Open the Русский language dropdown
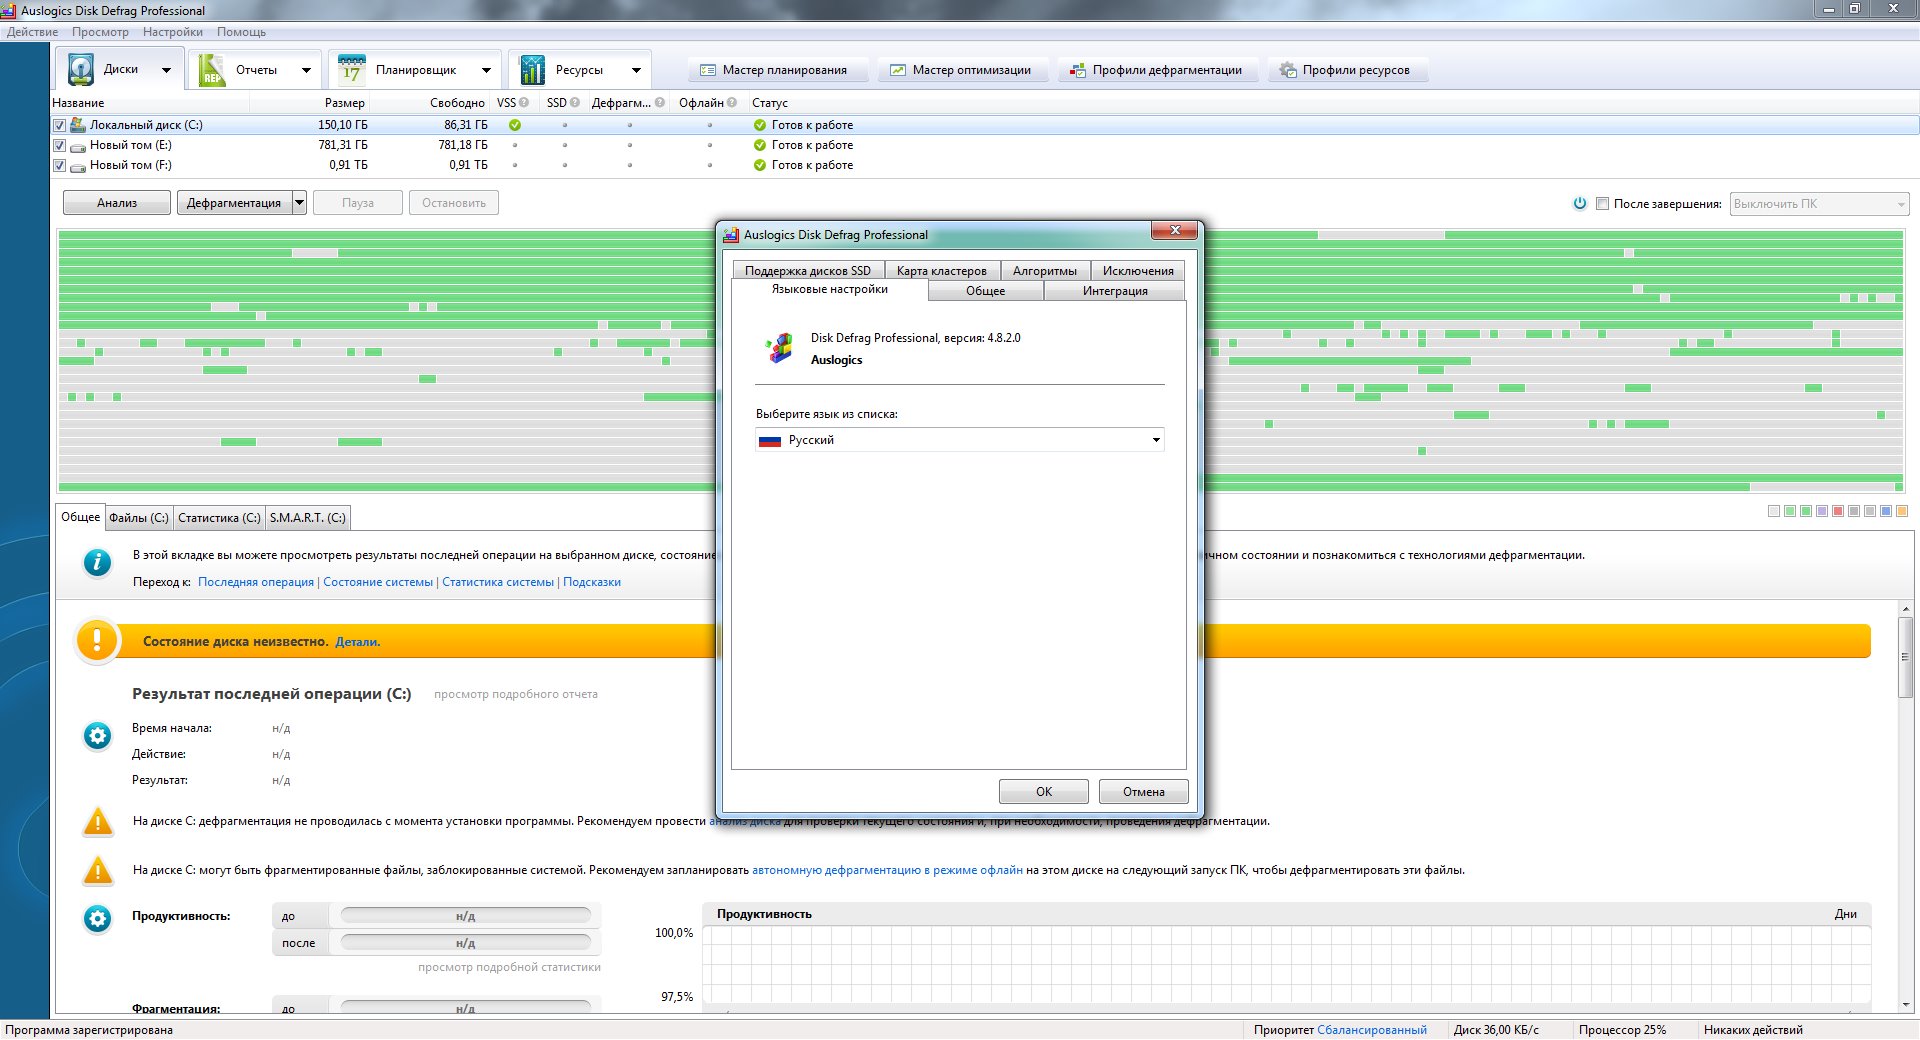This screenshot has height=1040, width=1920. point(960,440)
